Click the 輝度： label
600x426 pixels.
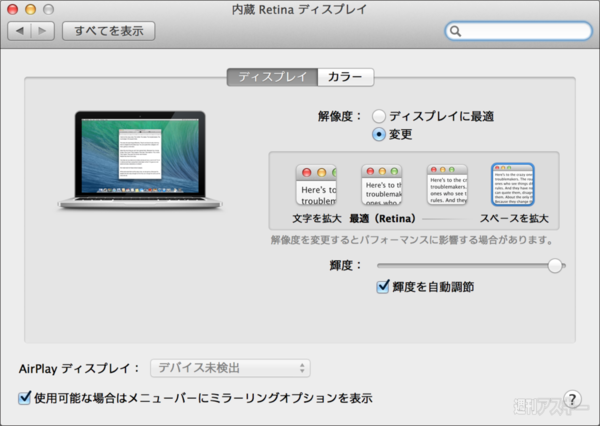pos(346,265)
